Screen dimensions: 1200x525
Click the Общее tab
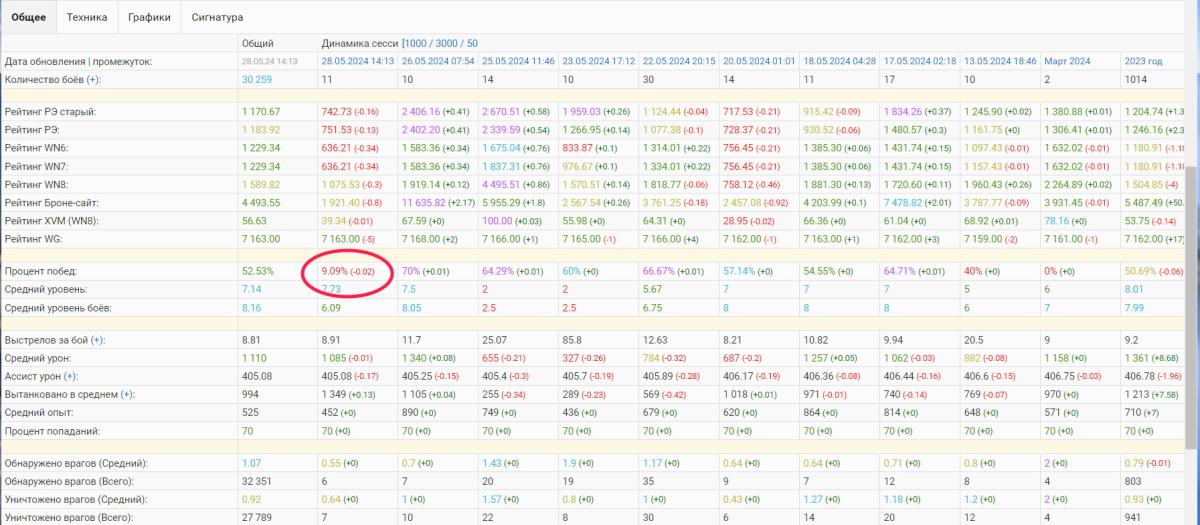(x=27, y=17)
